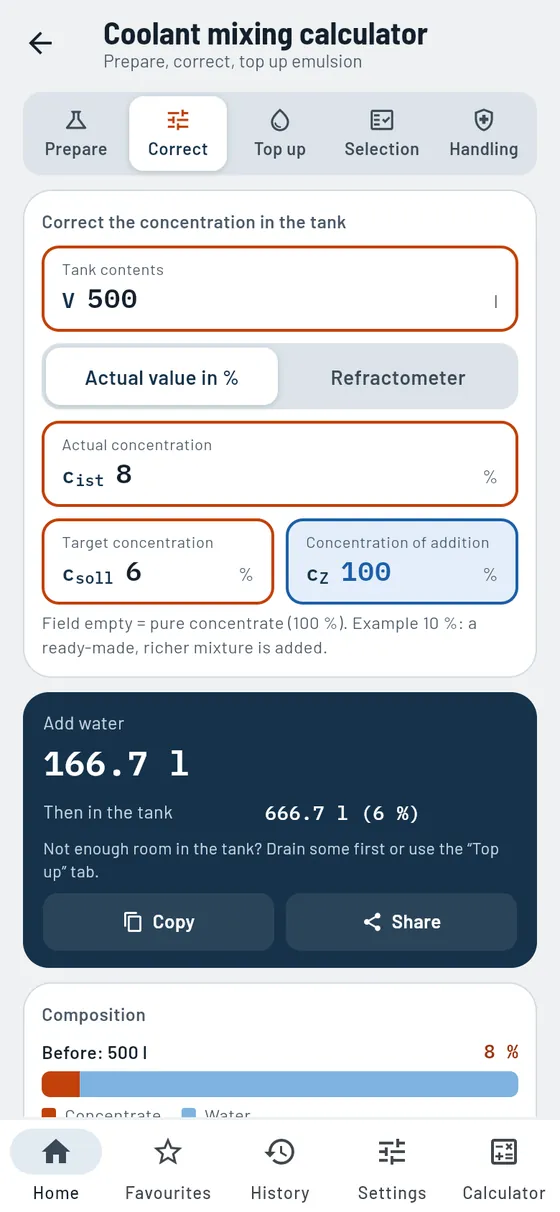
Task: Edit the Tank contents volume field
Action: [x=280, y=288]
